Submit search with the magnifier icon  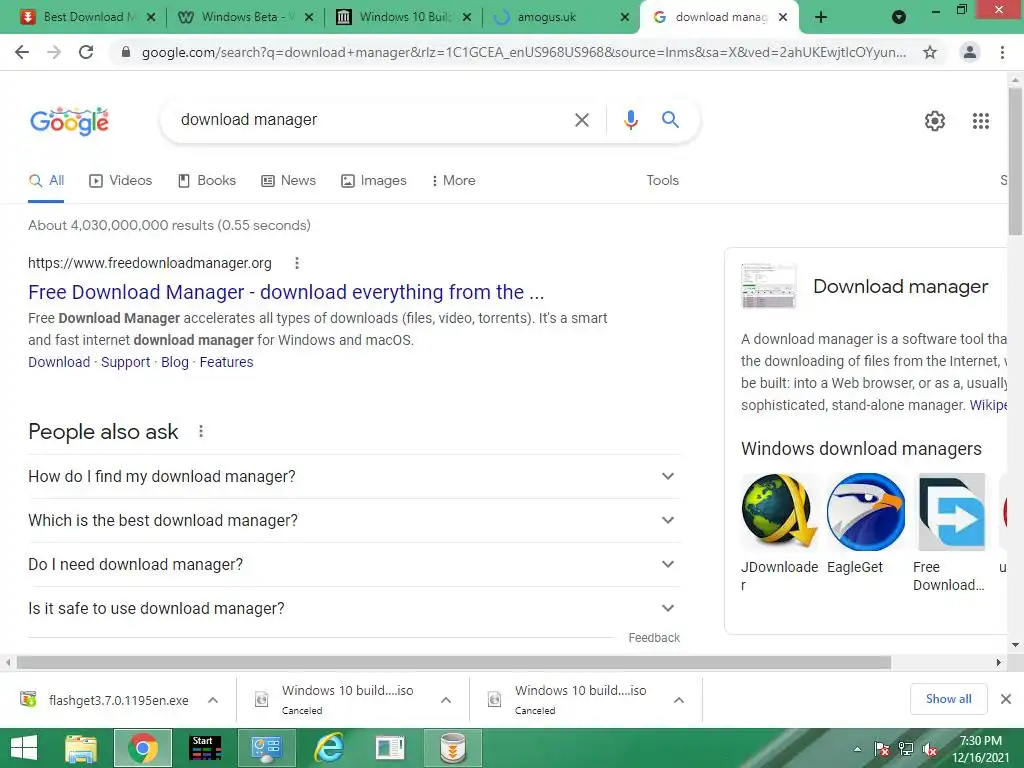[670, 120]
